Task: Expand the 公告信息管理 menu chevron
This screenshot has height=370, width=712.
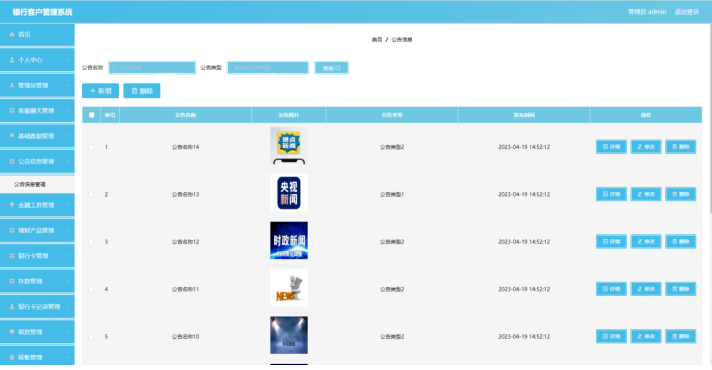Action: pos(69,162)
